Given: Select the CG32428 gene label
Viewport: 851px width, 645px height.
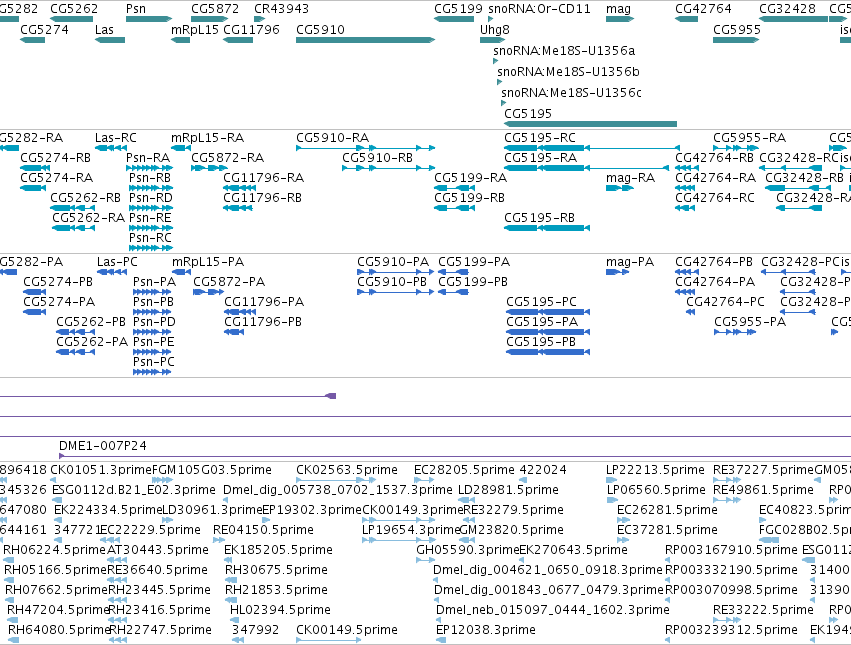Looking at the screenshot, I should 788,9.
